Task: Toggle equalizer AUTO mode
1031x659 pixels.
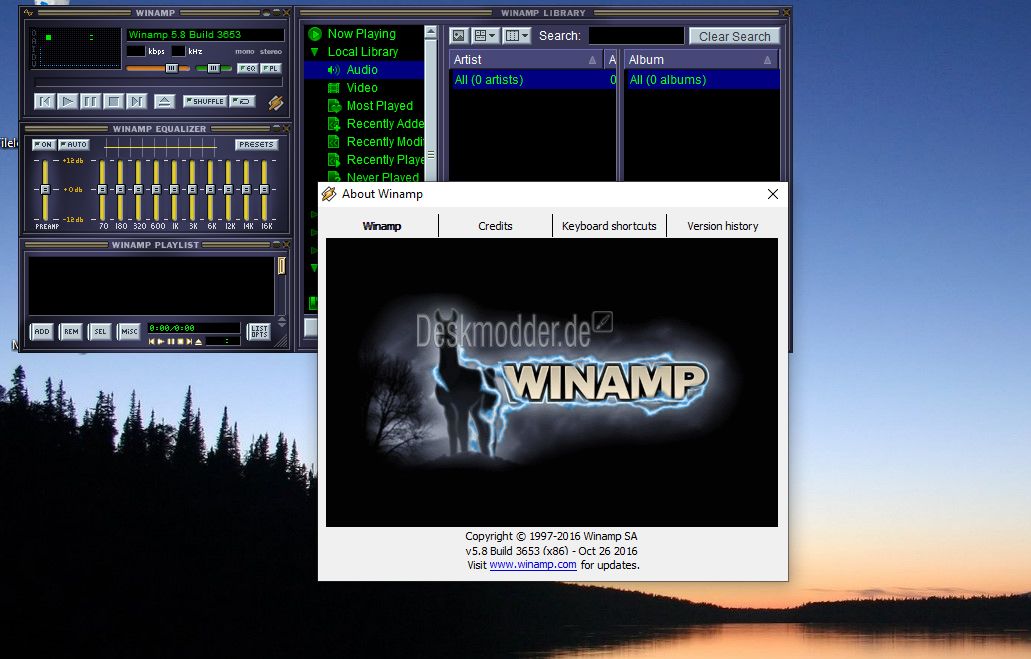Action: [x=73, y=145]
